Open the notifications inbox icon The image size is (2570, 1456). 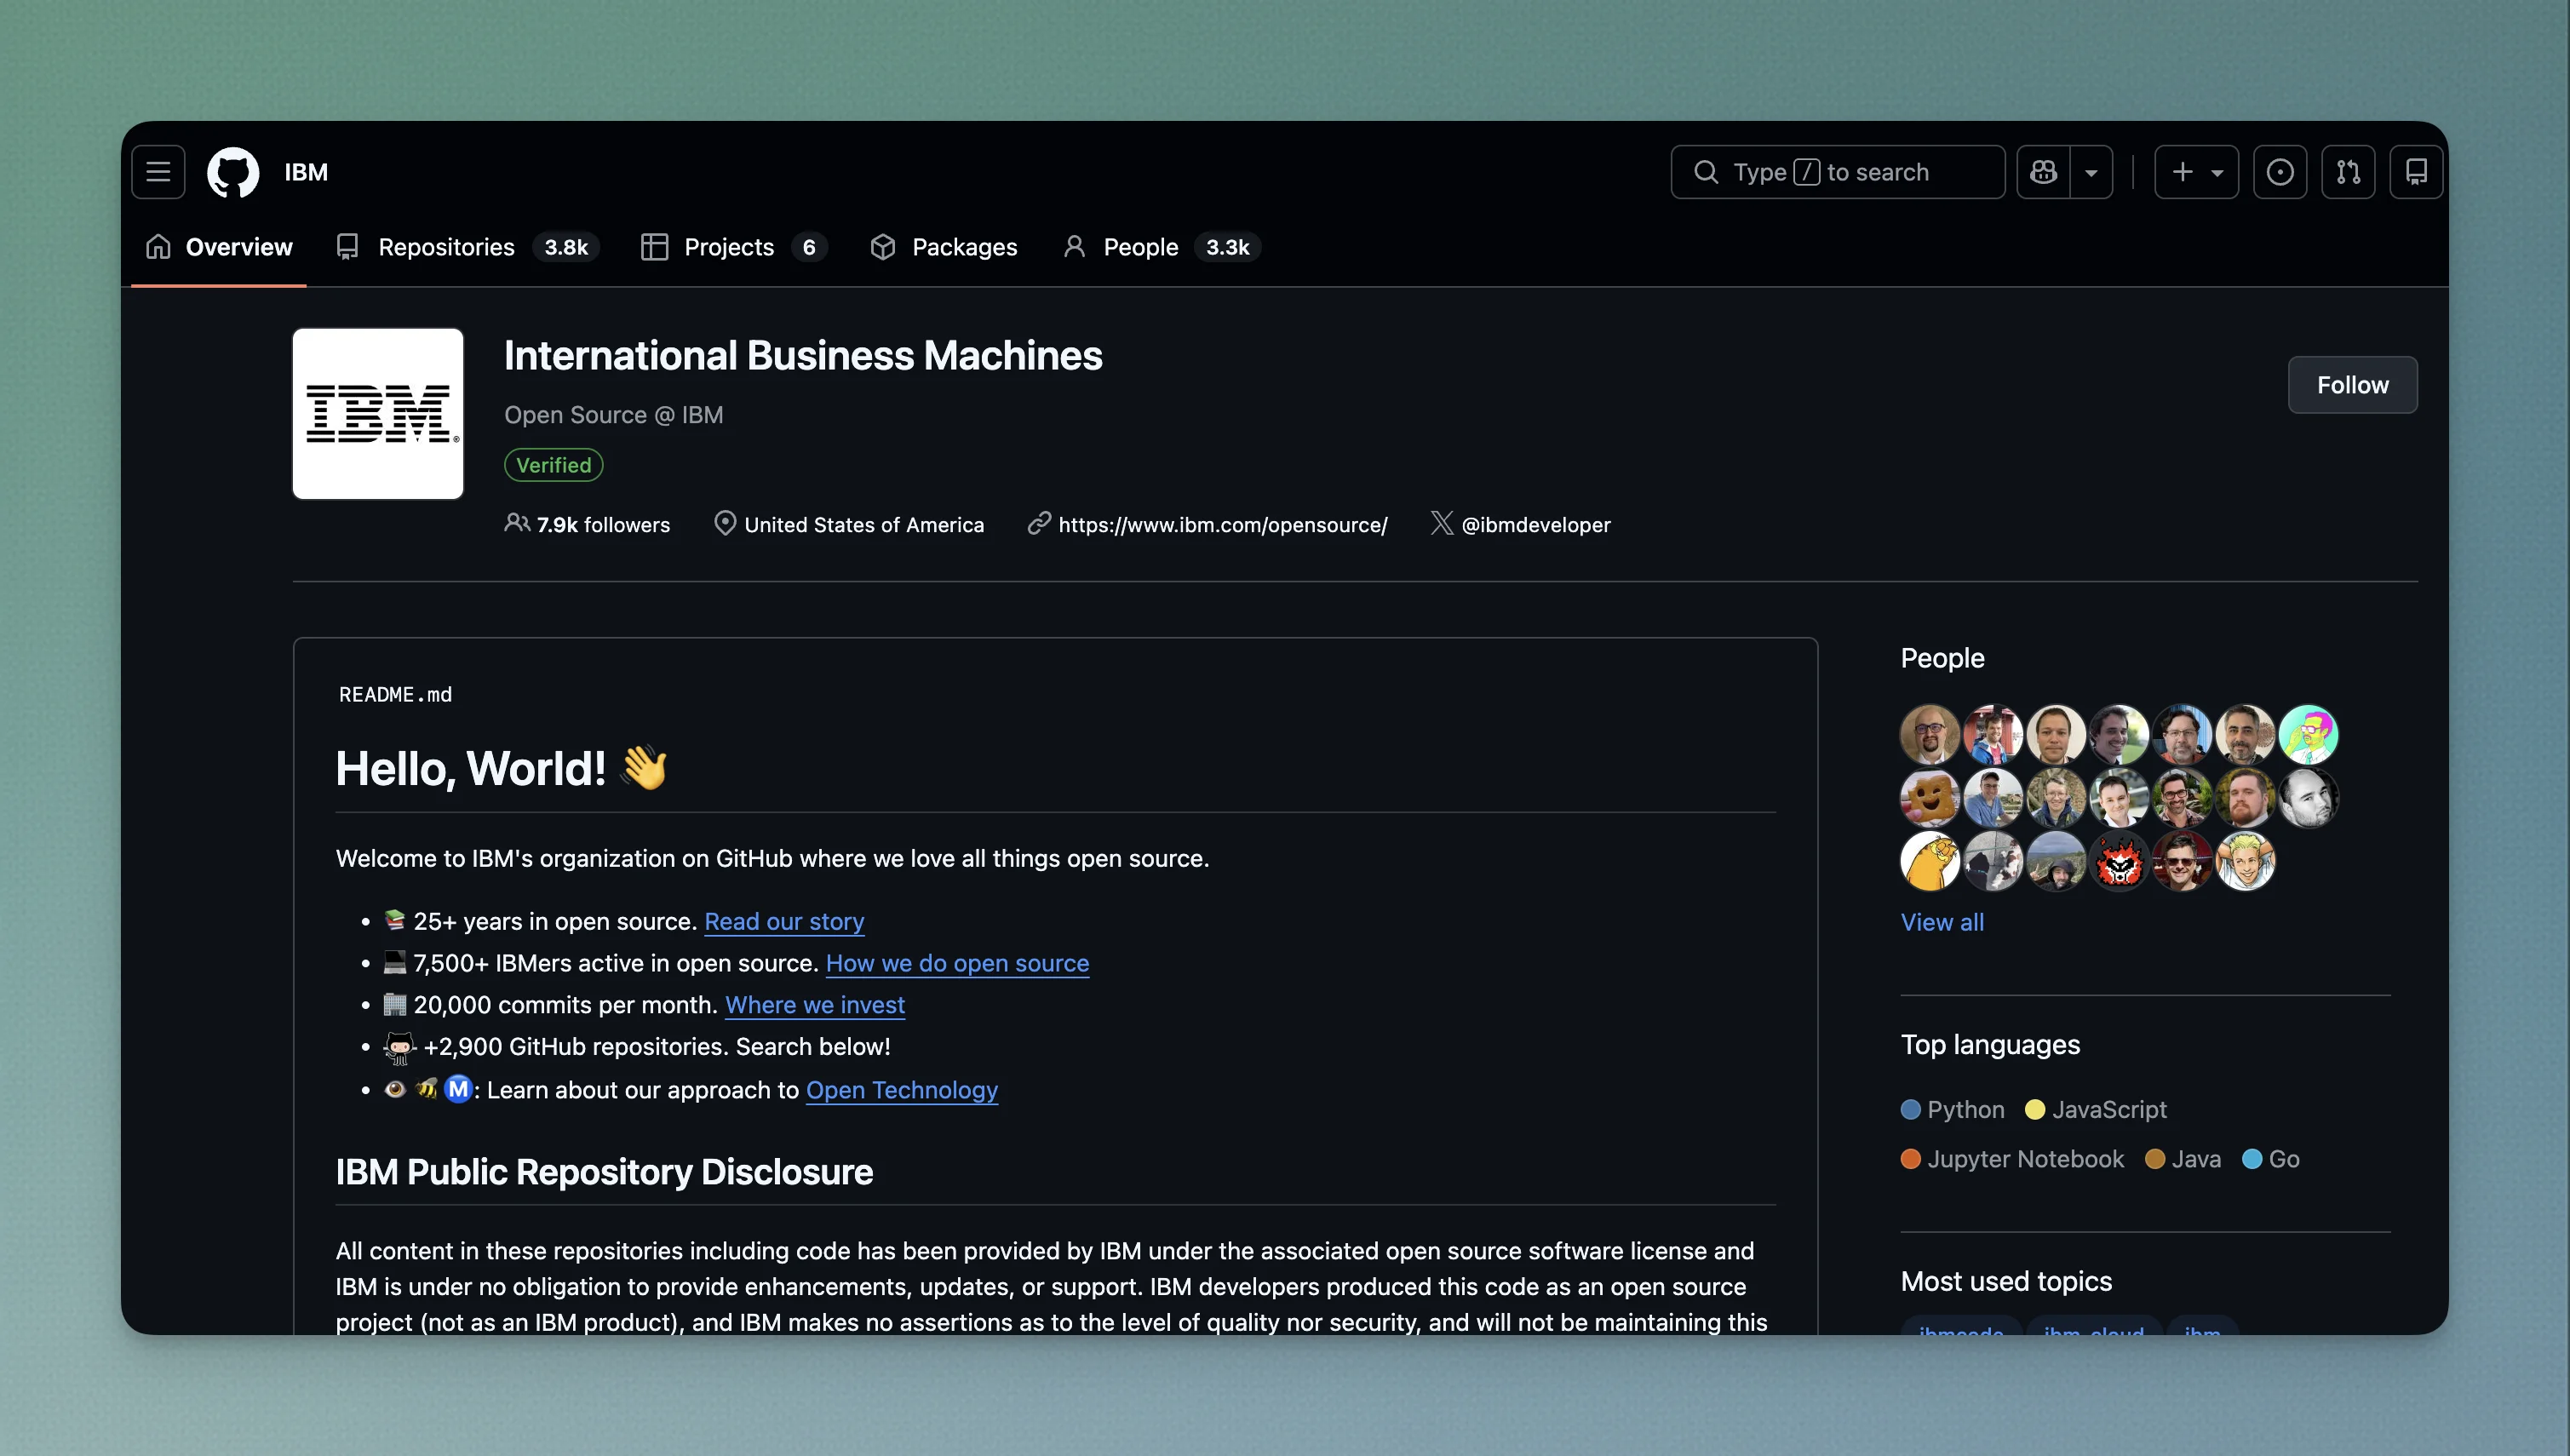click(x=2417, y=171)
